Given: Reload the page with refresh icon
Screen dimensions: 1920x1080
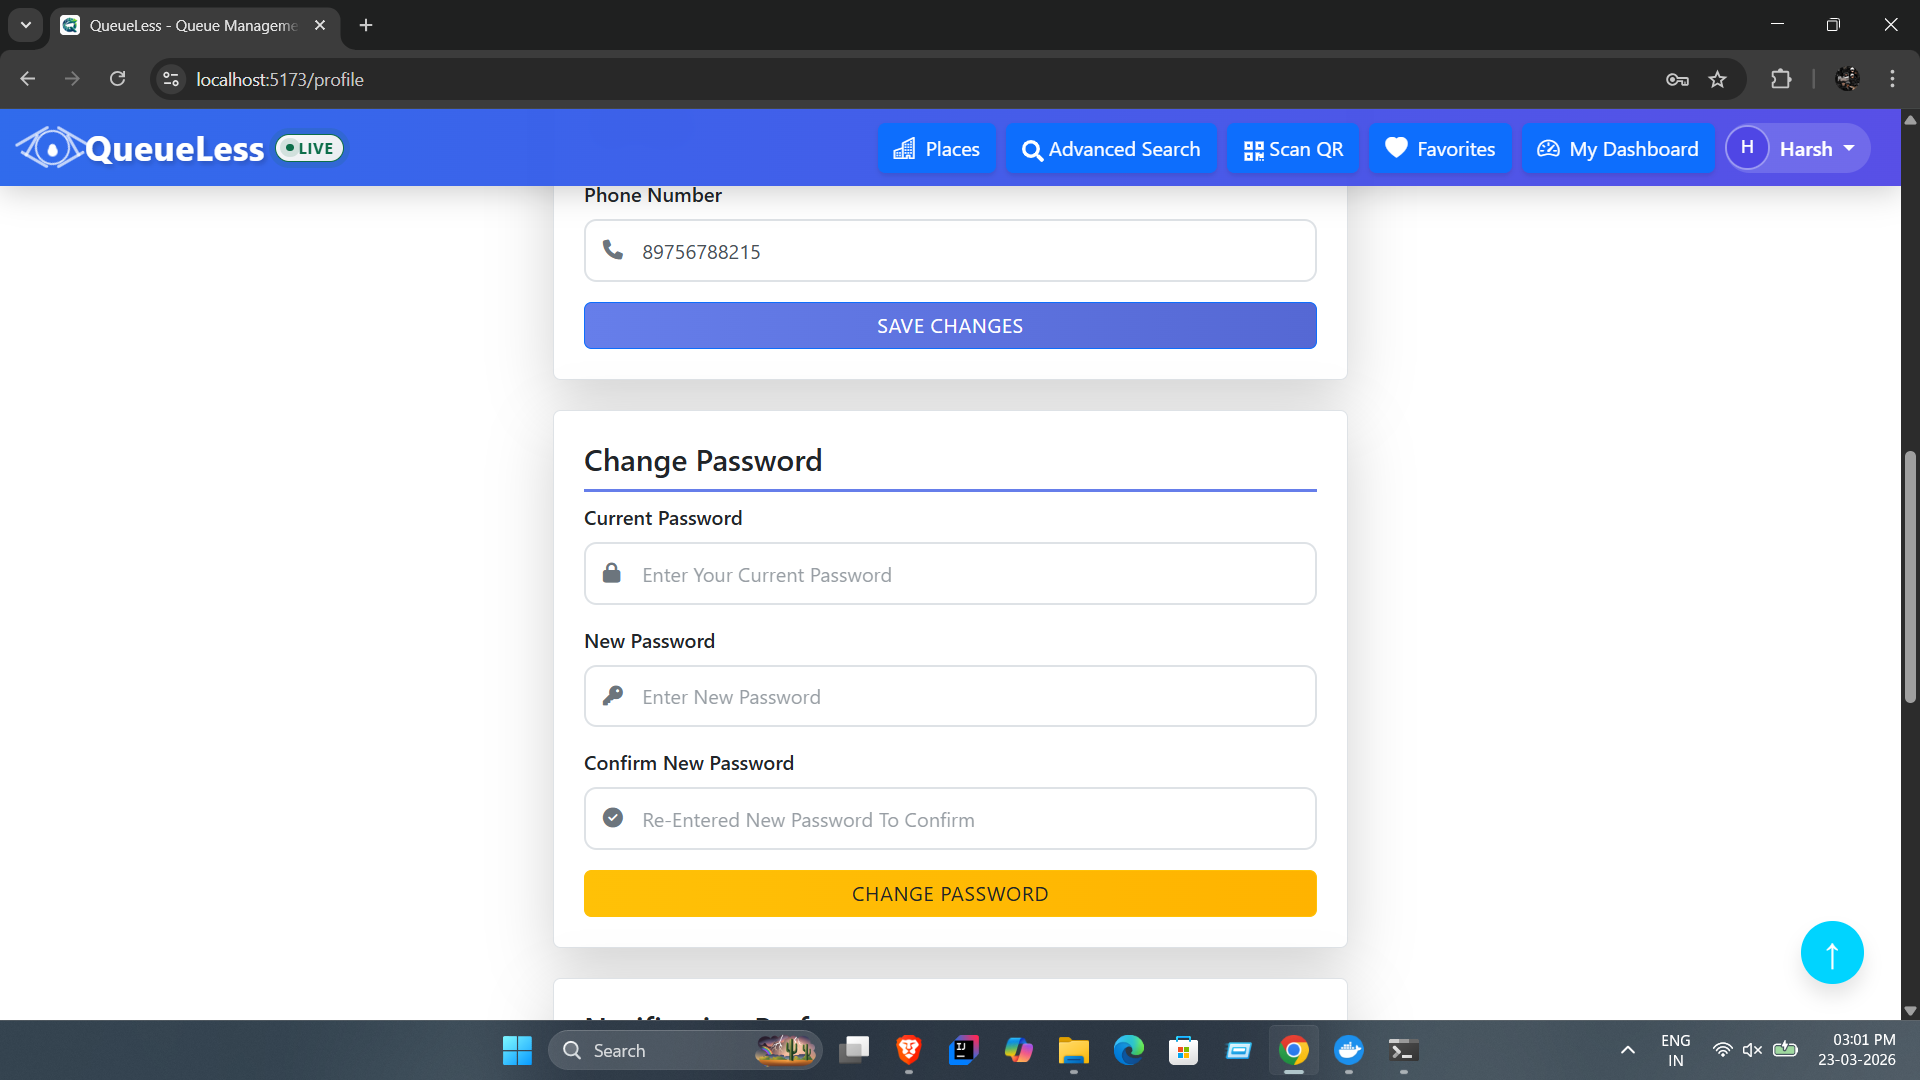Looking at the screenshot, I should 118,79.
